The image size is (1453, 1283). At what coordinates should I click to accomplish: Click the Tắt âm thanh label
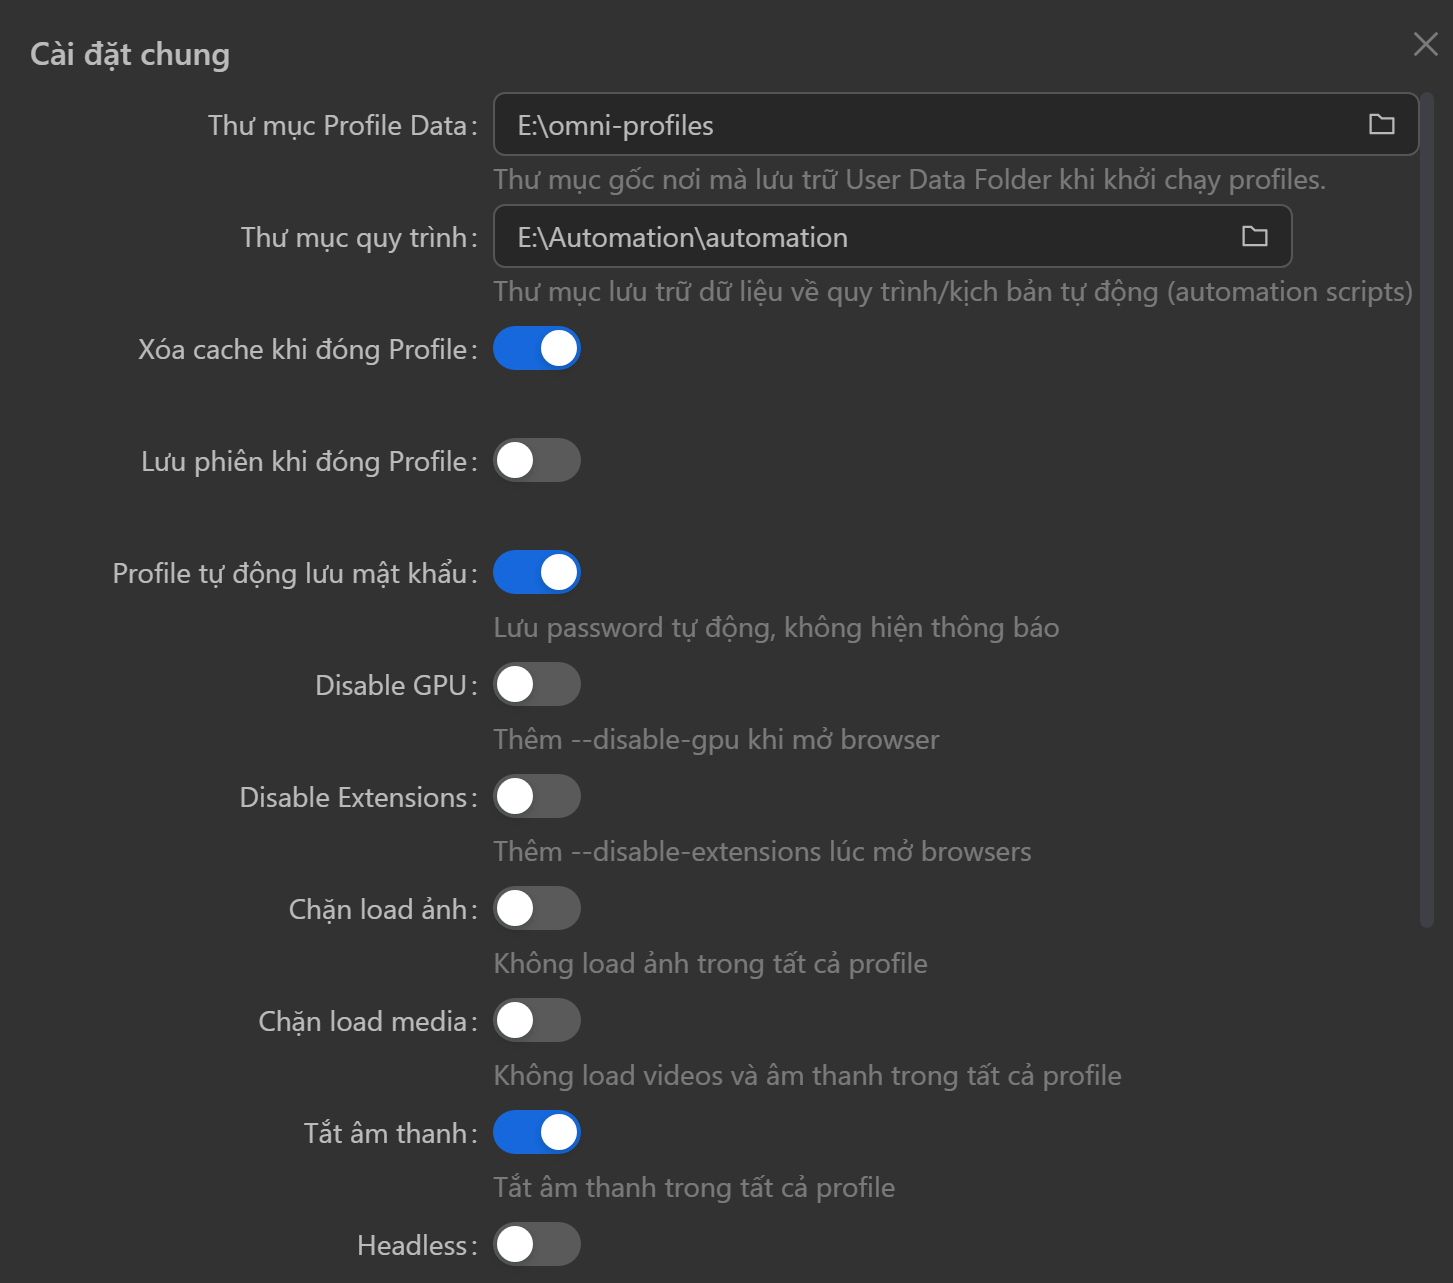pos(385,1133)
